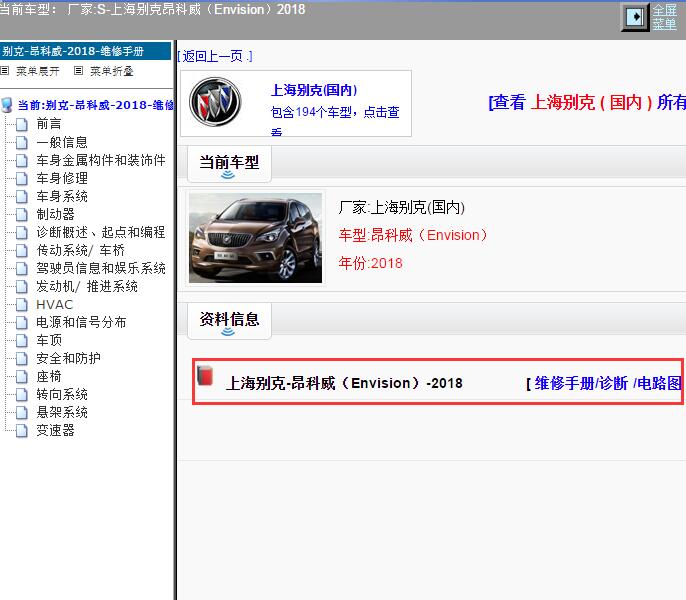Open 传动系统/车桥 tree item

pyautogui.click(x=81, y=250)
